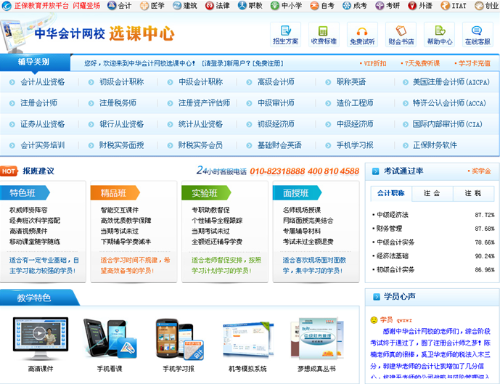The height and width of the screenshot is (384, 500).
Task: Switch to the 注会 pass-rate tab
Action: click(x=432, y=193)
